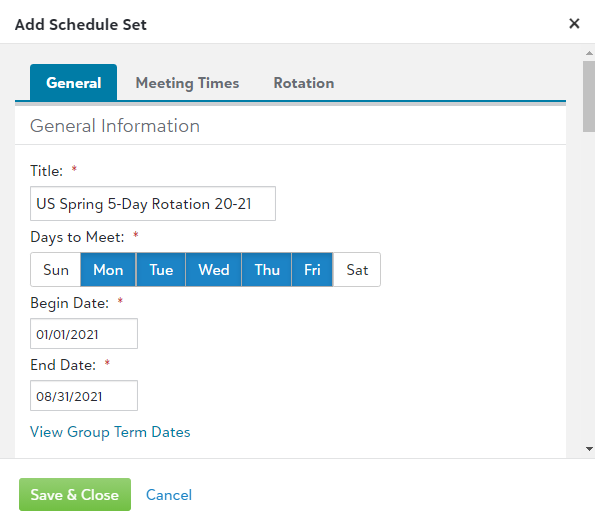This screenshot has height=524, width=595.
Task: Click the Title input field
Action: tap(153, 203)
